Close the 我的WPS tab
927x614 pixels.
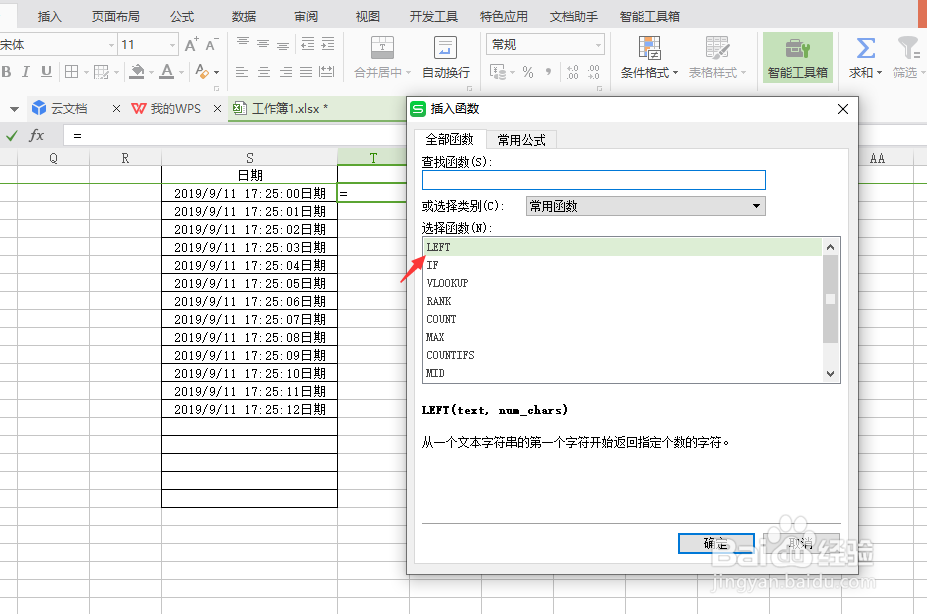tap(218, 109)
